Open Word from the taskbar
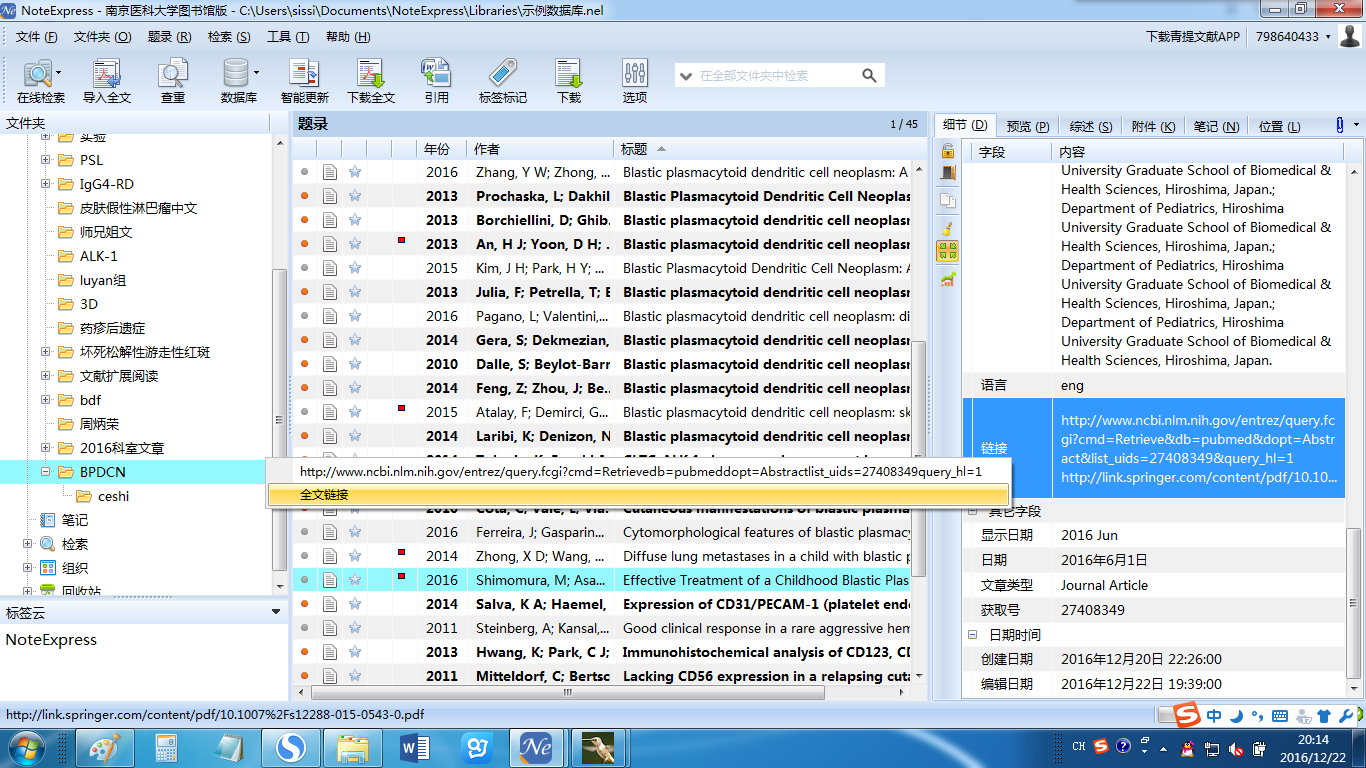Viewport: 1366px width, 768px height. pos(414,747)
